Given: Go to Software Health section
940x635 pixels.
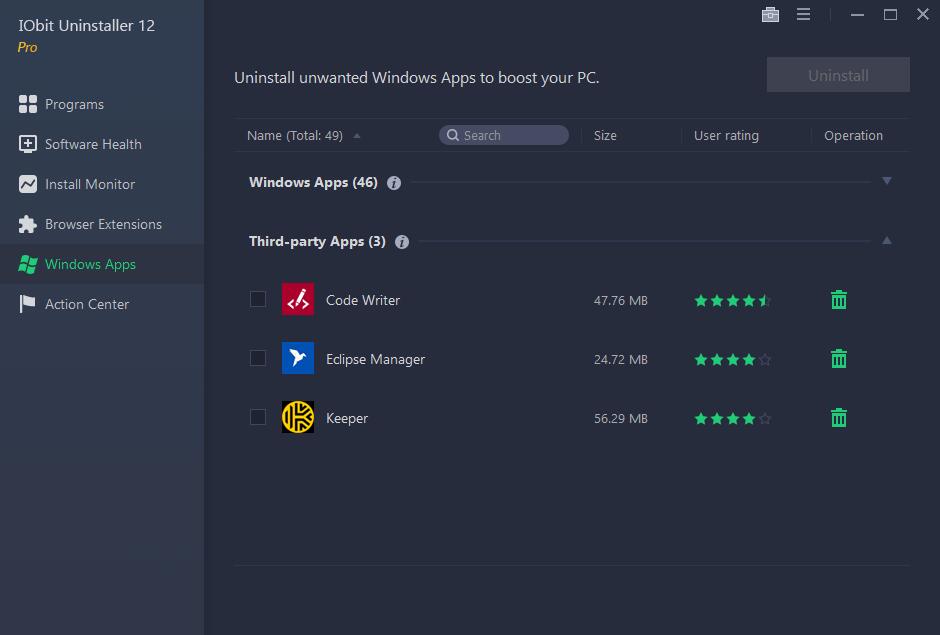Looking at the screenshot, I should pyautogui.click(x=93, y=144).
